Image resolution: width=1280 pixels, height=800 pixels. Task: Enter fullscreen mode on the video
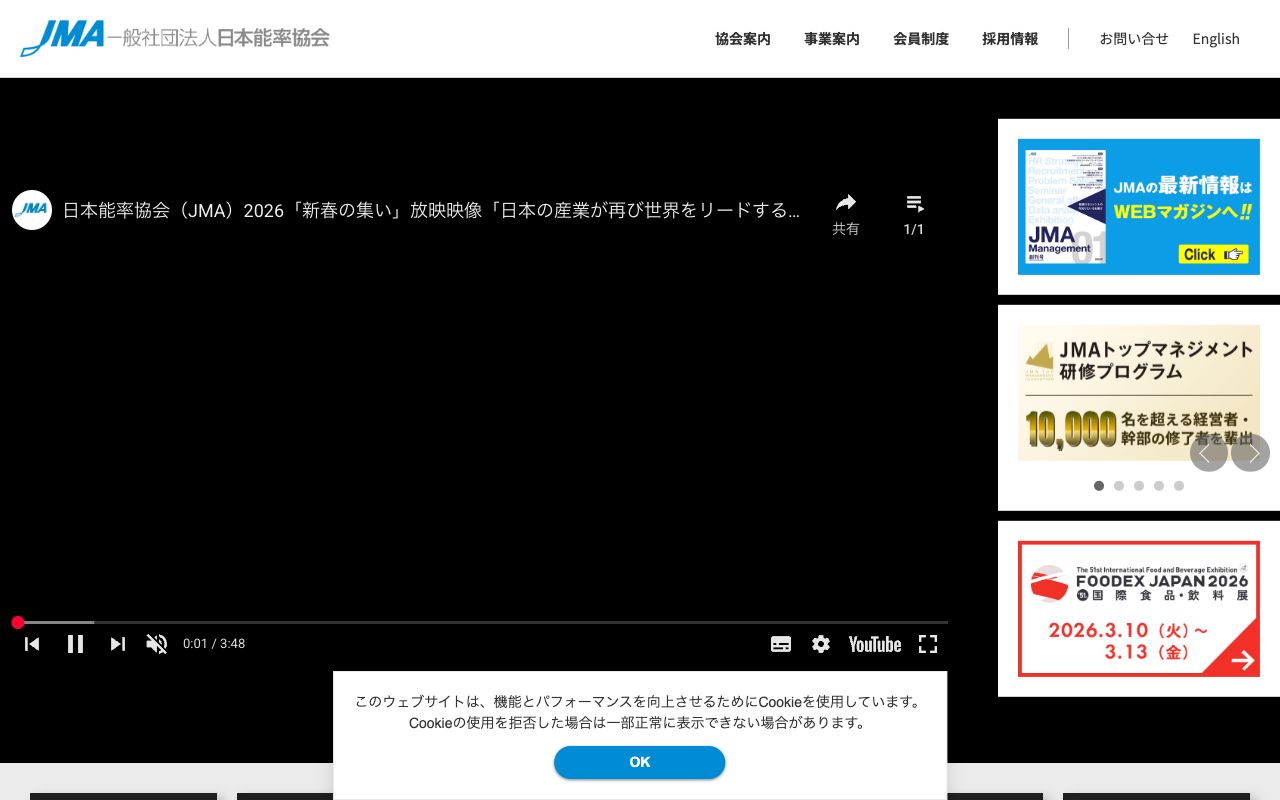click(x=927, y=644)
